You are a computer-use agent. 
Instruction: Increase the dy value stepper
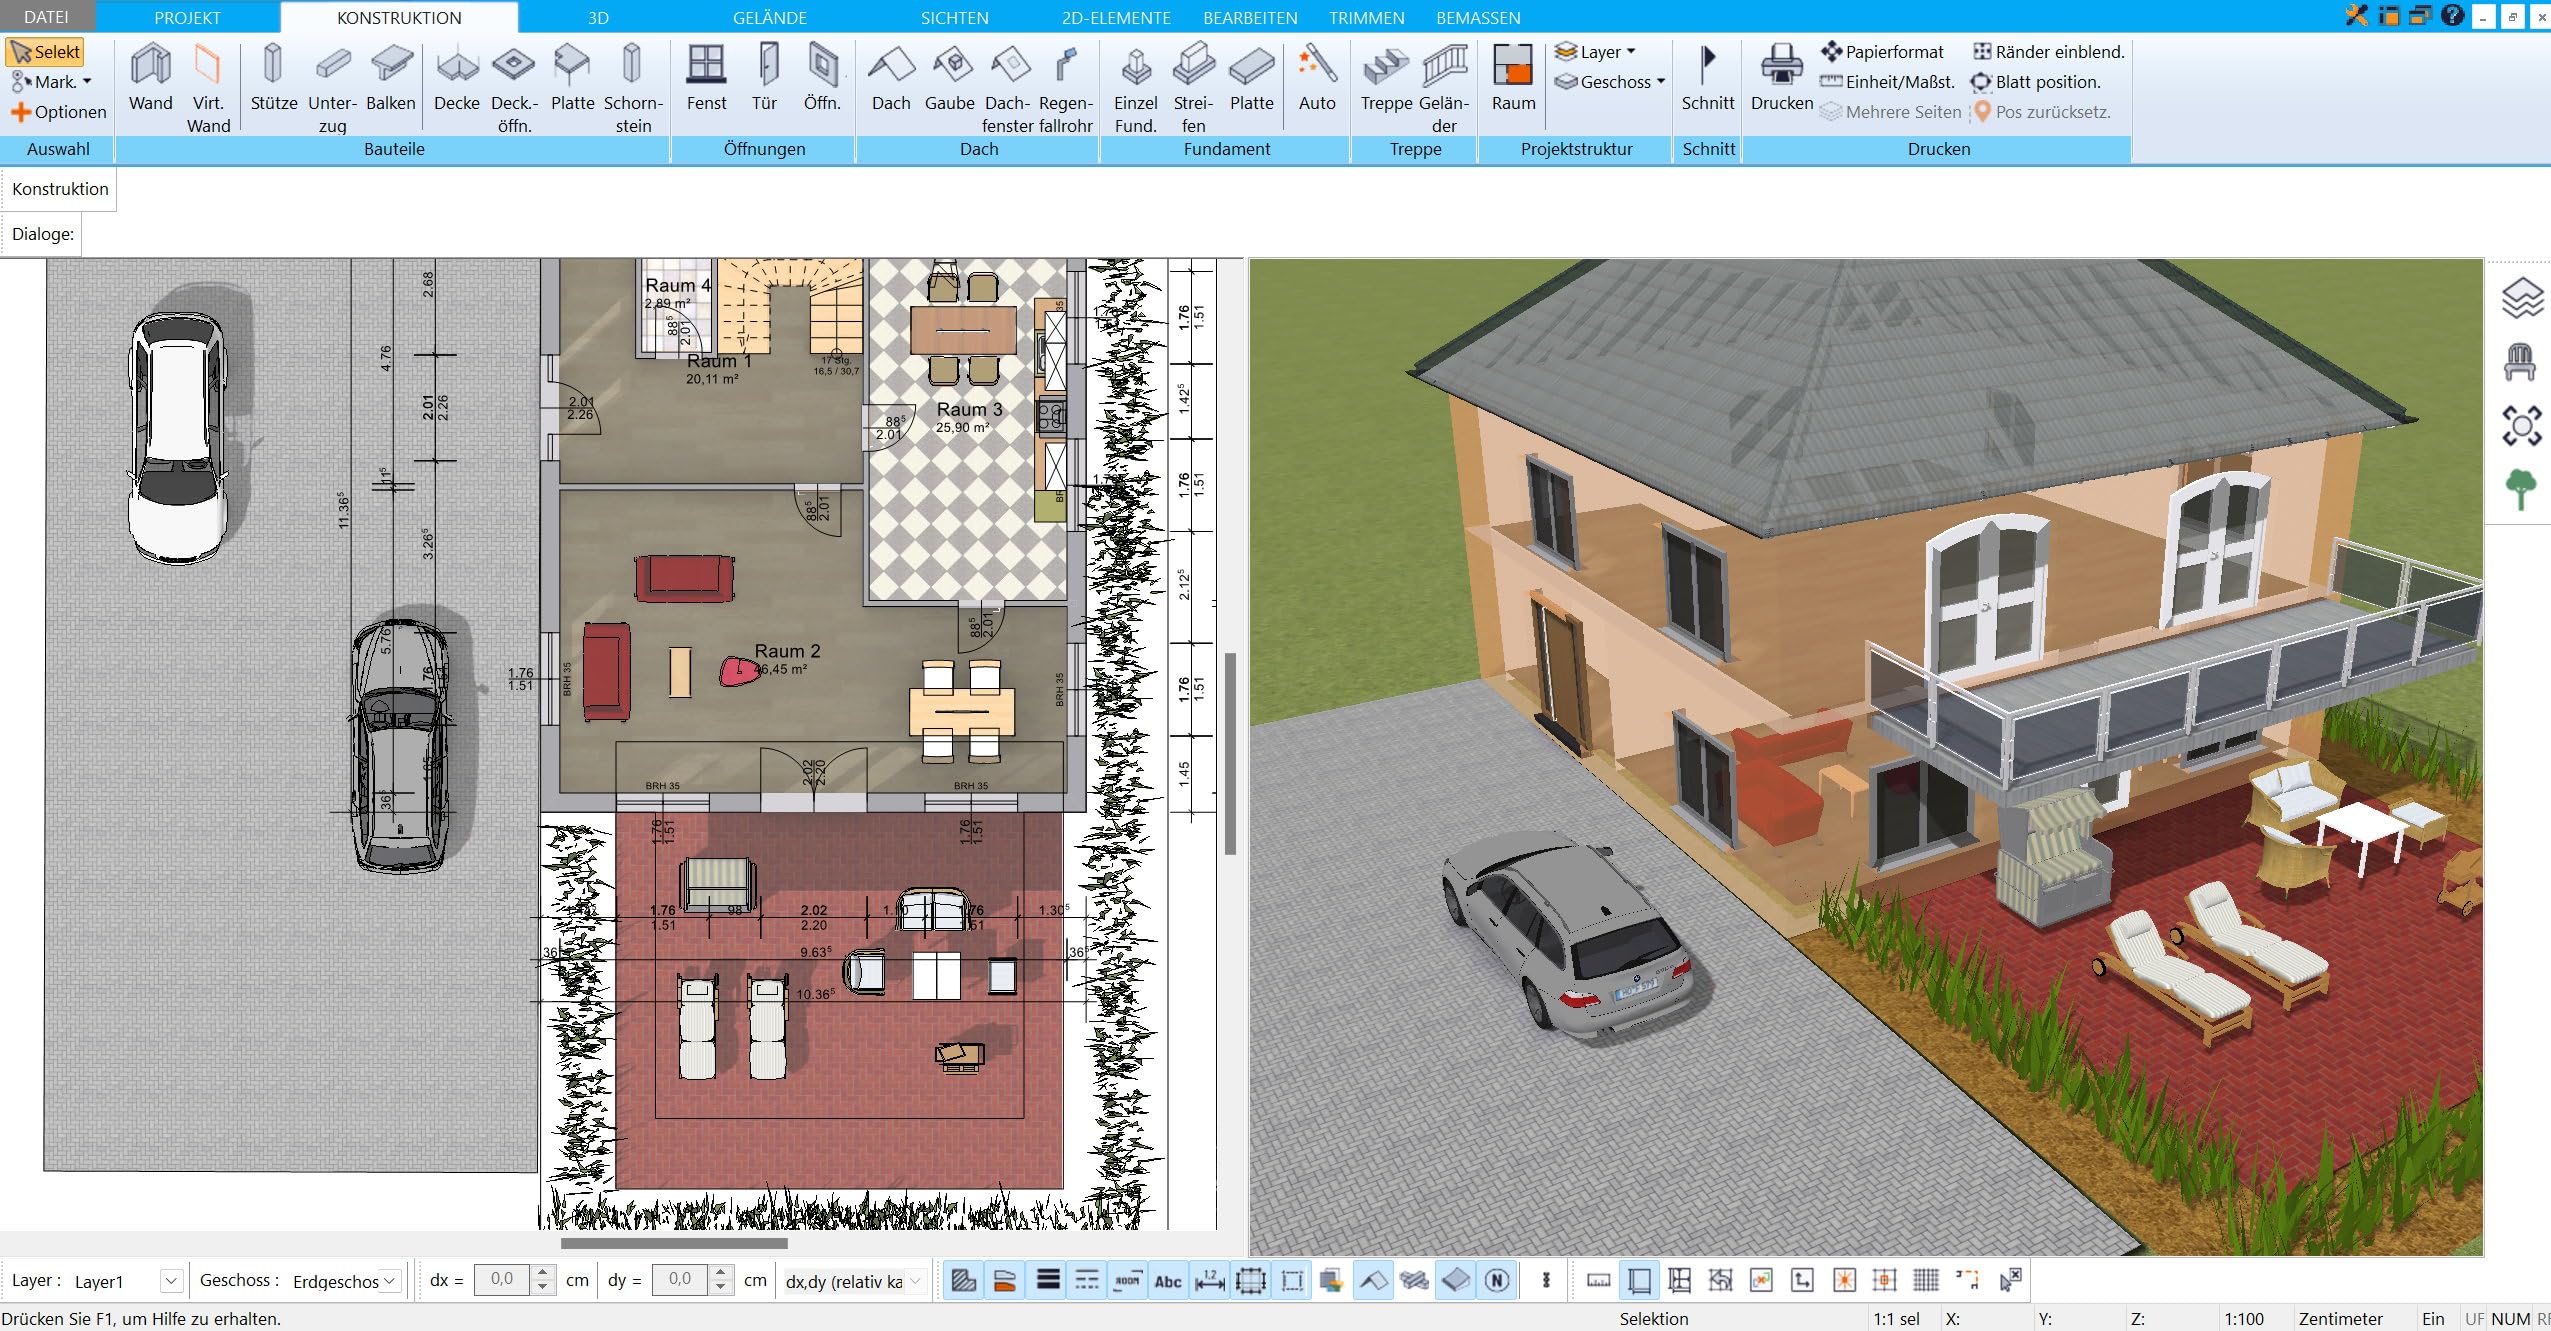click(x=720, y=1273)
